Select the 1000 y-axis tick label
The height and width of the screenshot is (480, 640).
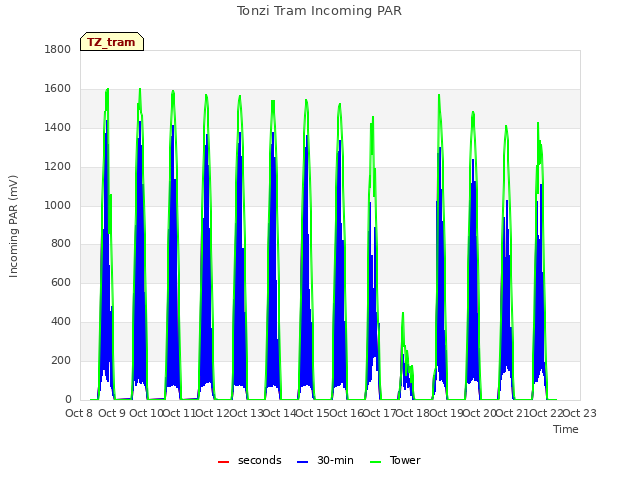pos(58,205)
